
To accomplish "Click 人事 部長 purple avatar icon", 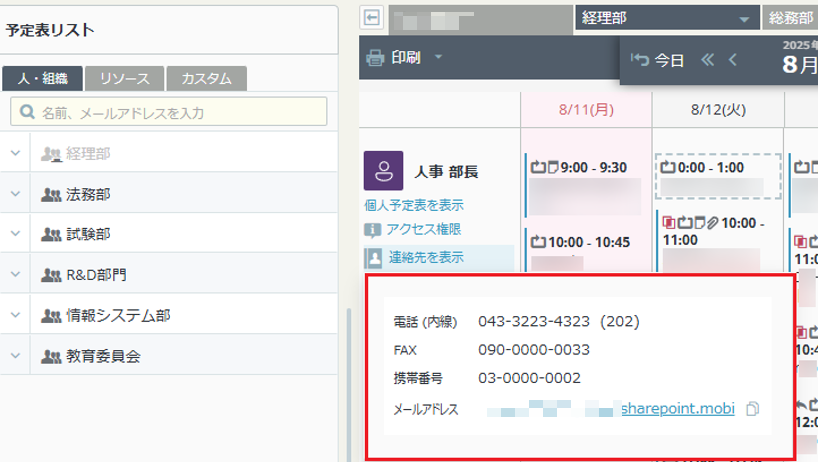I will coord(383,171).
